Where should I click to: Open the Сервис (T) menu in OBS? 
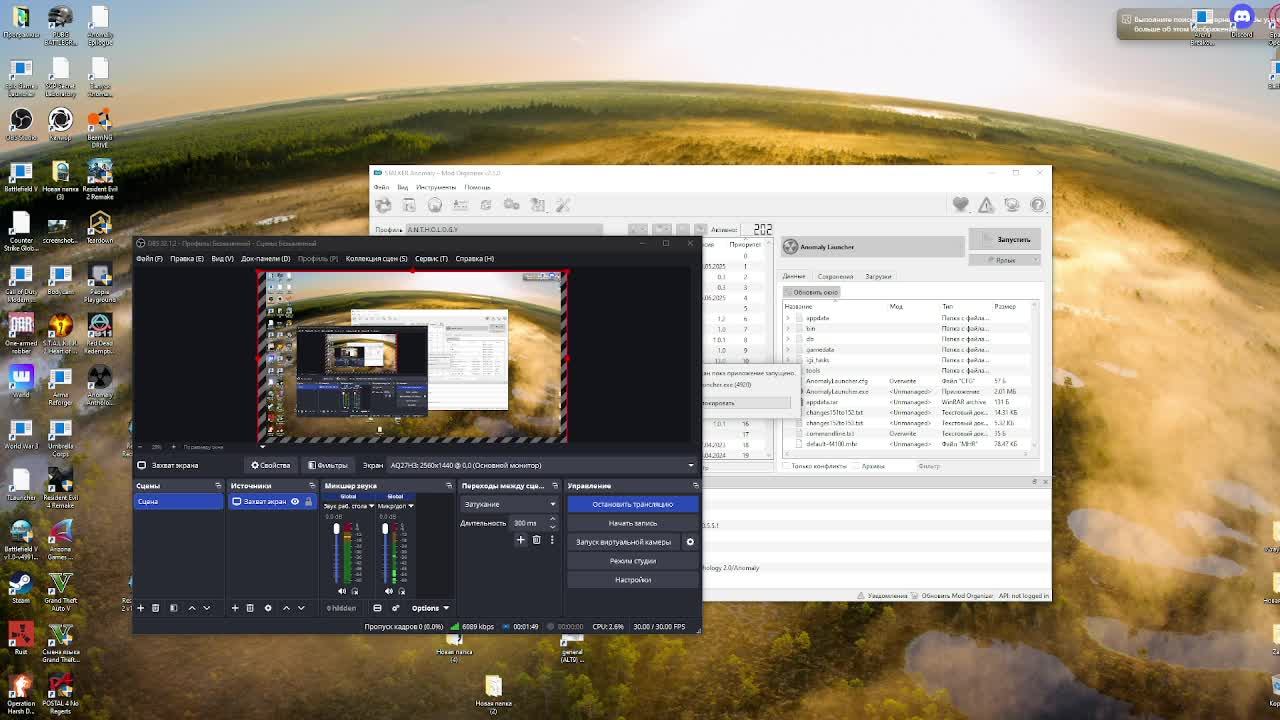[x=431, y=258]
